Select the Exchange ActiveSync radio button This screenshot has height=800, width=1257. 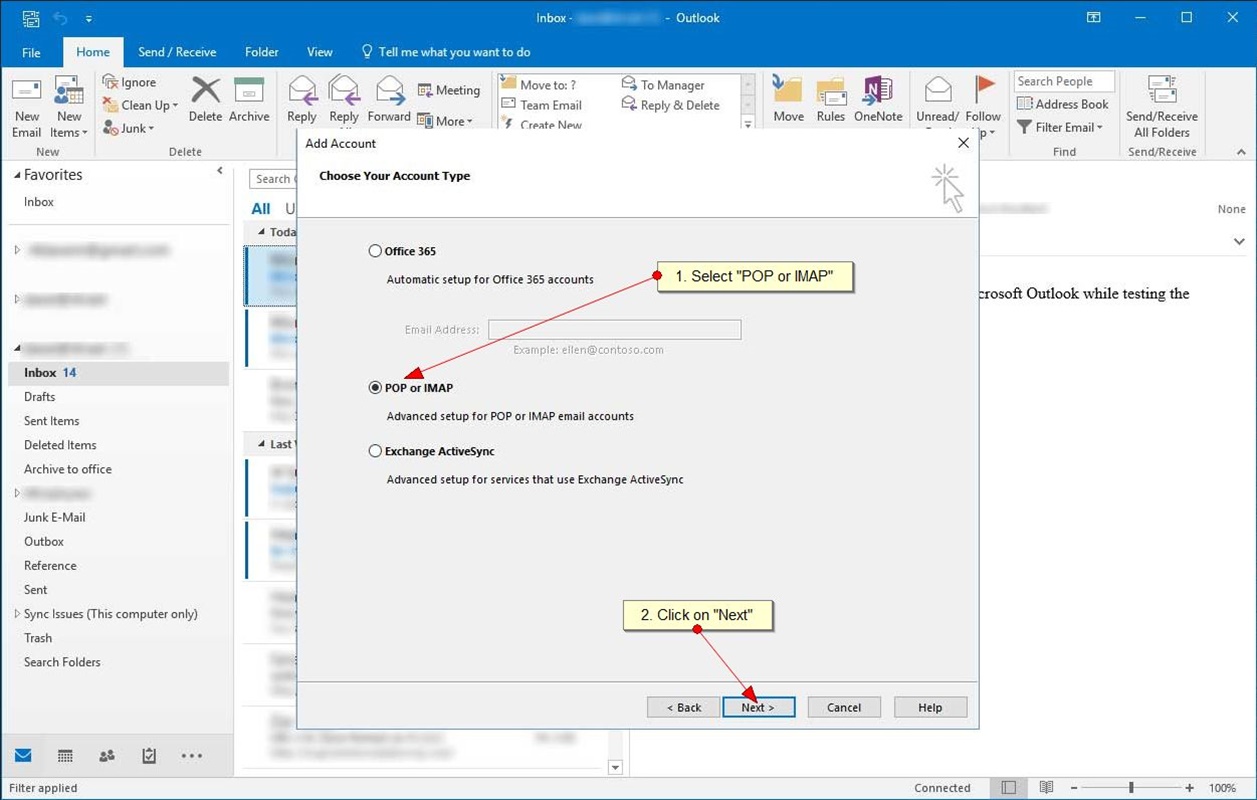click(x=375, y=451)
